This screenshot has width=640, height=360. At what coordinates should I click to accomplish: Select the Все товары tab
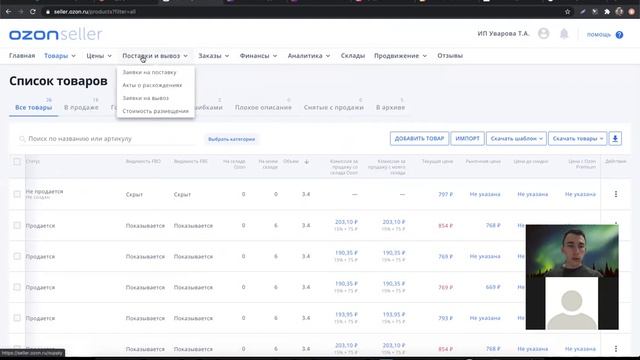pyautogui.click(x=33, y=107)
